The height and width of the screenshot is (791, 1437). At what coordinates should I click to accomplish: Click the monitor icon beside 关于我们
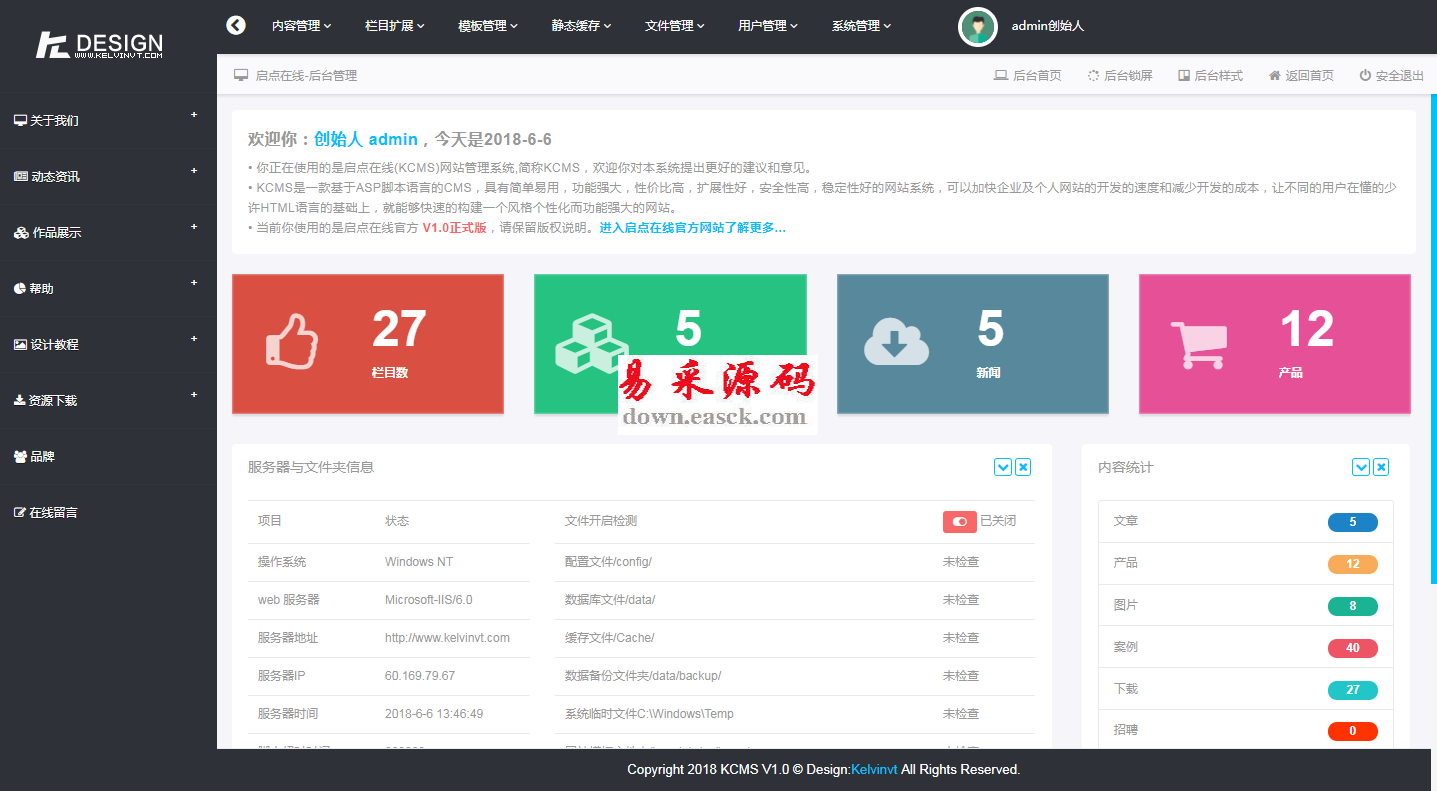20,120
